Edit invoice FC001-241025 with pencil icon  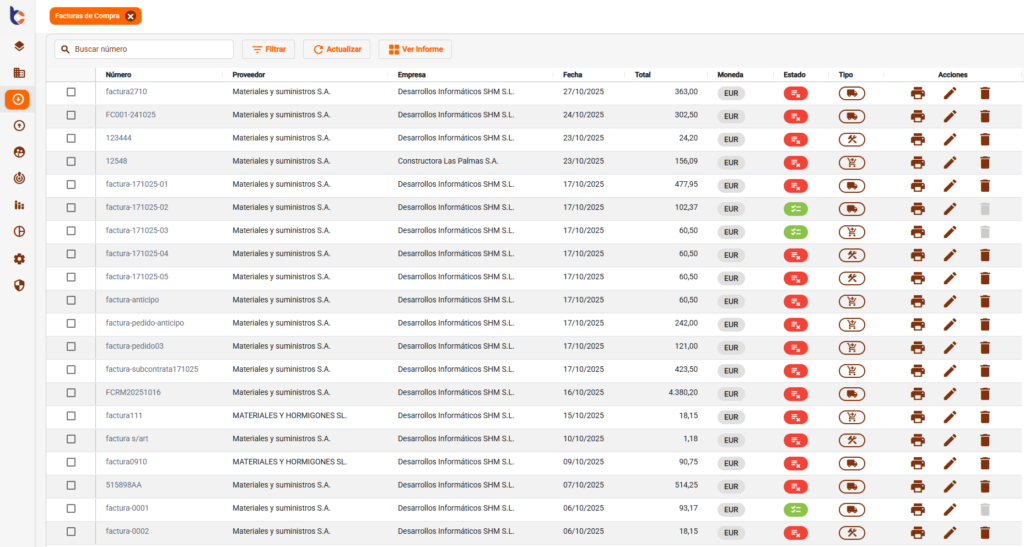[950, 116]
